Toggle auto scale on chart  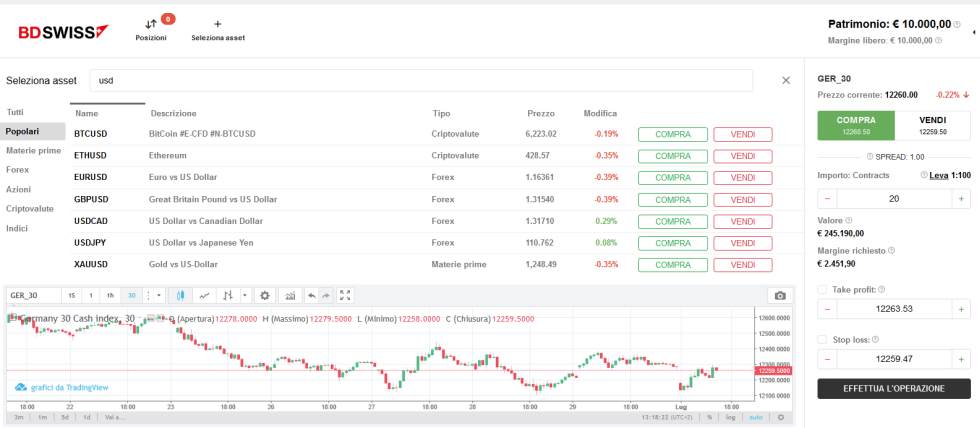[x=756, y=417]
